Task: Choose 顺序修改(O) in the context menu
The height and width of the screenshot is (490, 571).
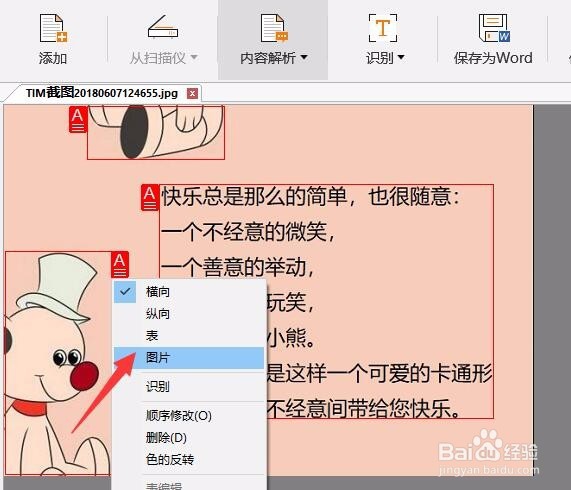Action: point(189,415)
